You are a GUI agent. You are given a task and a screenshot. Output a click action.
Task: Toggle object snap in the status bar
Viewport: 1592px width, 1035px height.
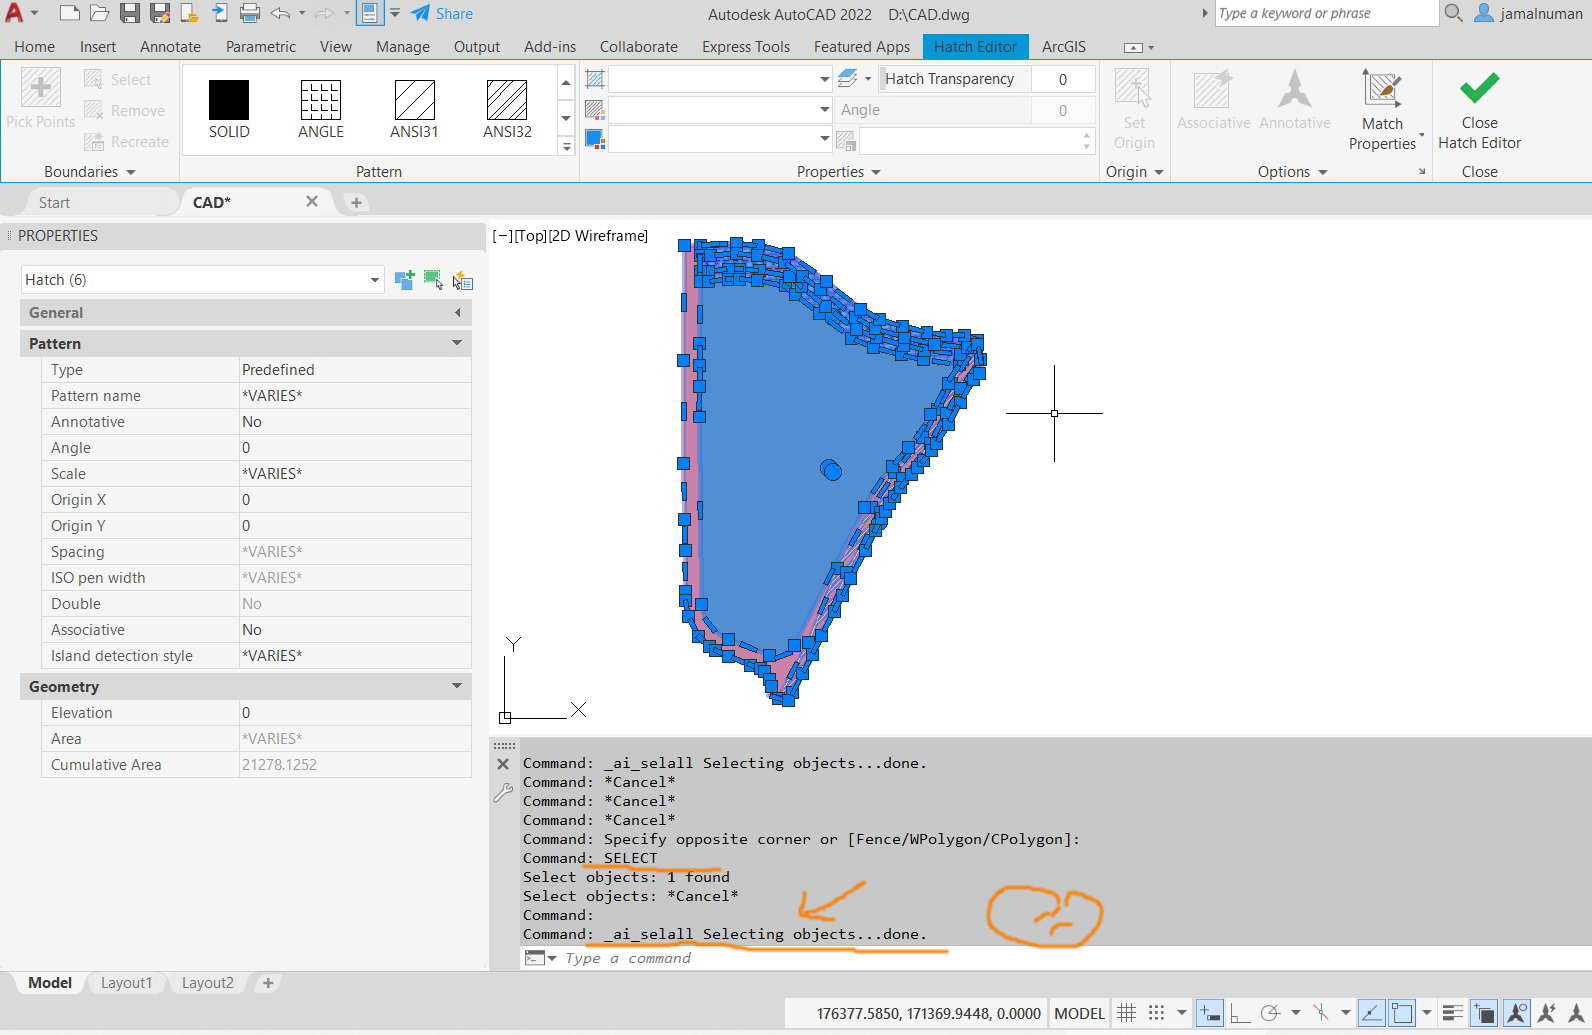(1403, 1013)
